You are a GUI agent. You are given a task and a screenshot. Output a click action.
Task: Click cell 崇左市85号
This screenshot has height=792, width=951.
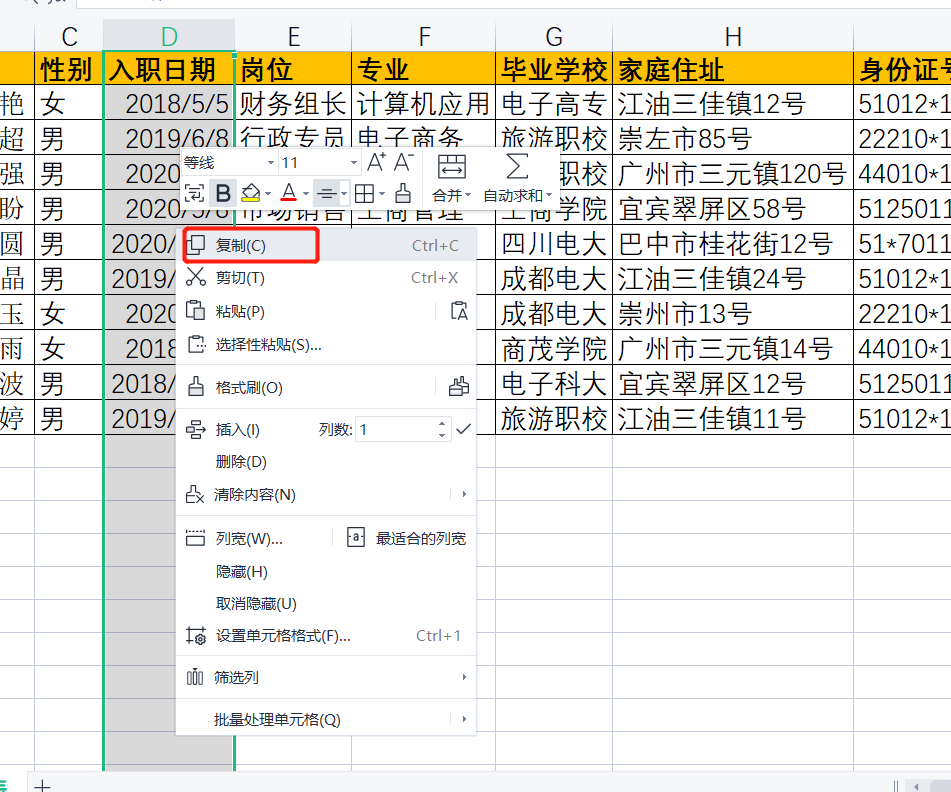(x=733, y=138)
